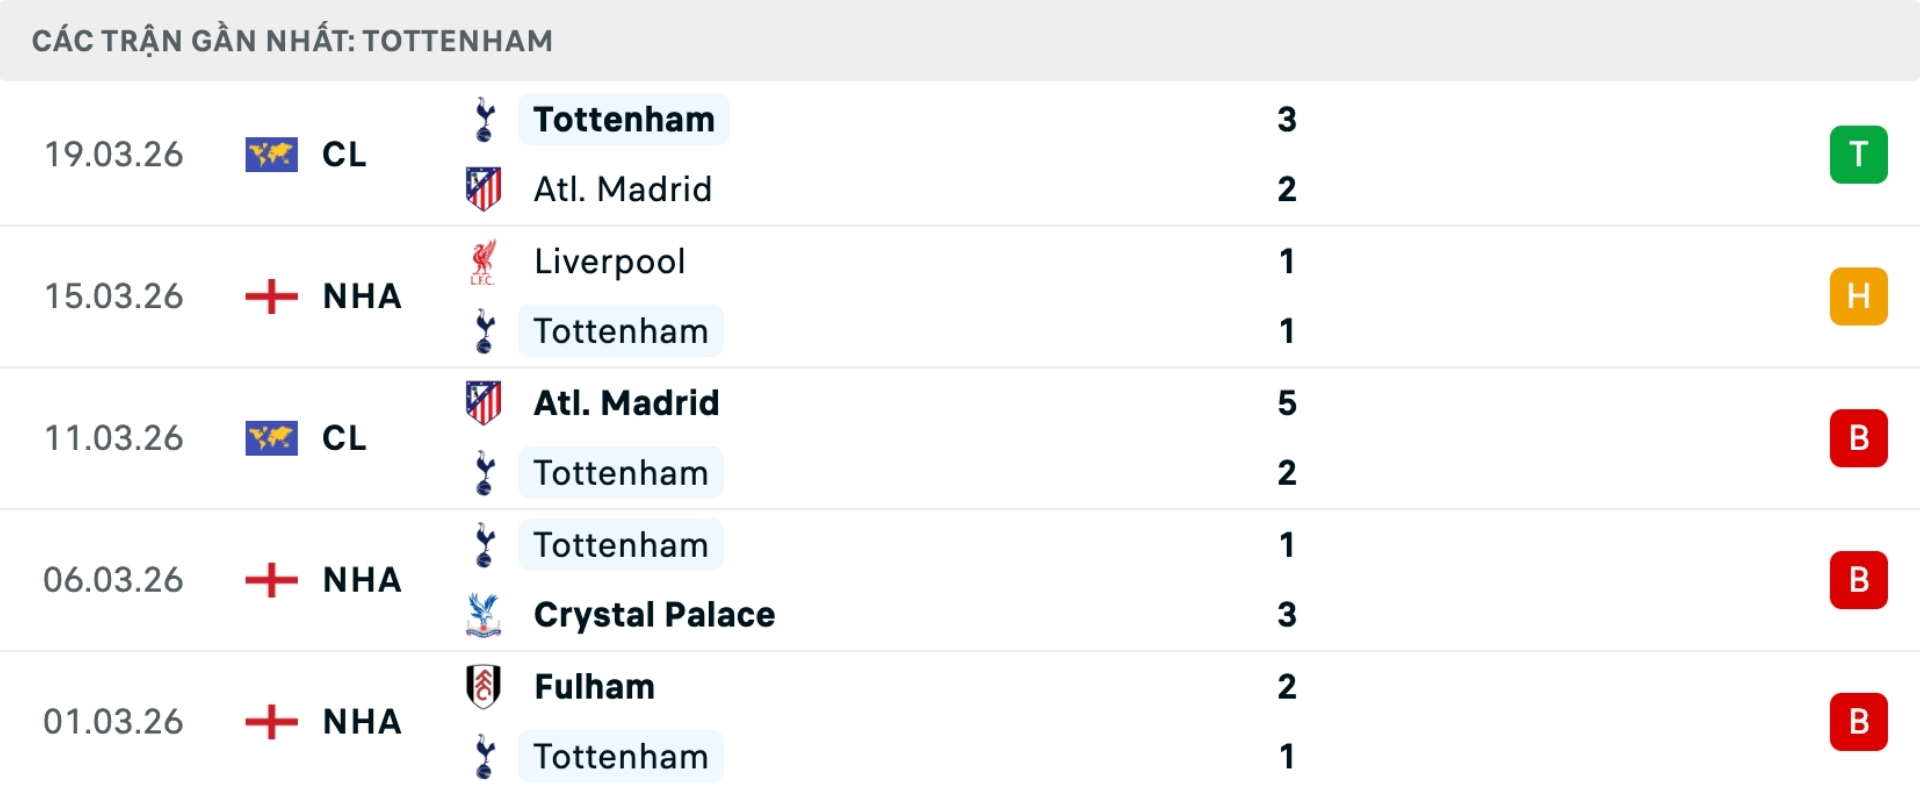Click the orange H draw badge
The width and height of the screenshot is (1920, 792).
click(x=1858, y=297)
